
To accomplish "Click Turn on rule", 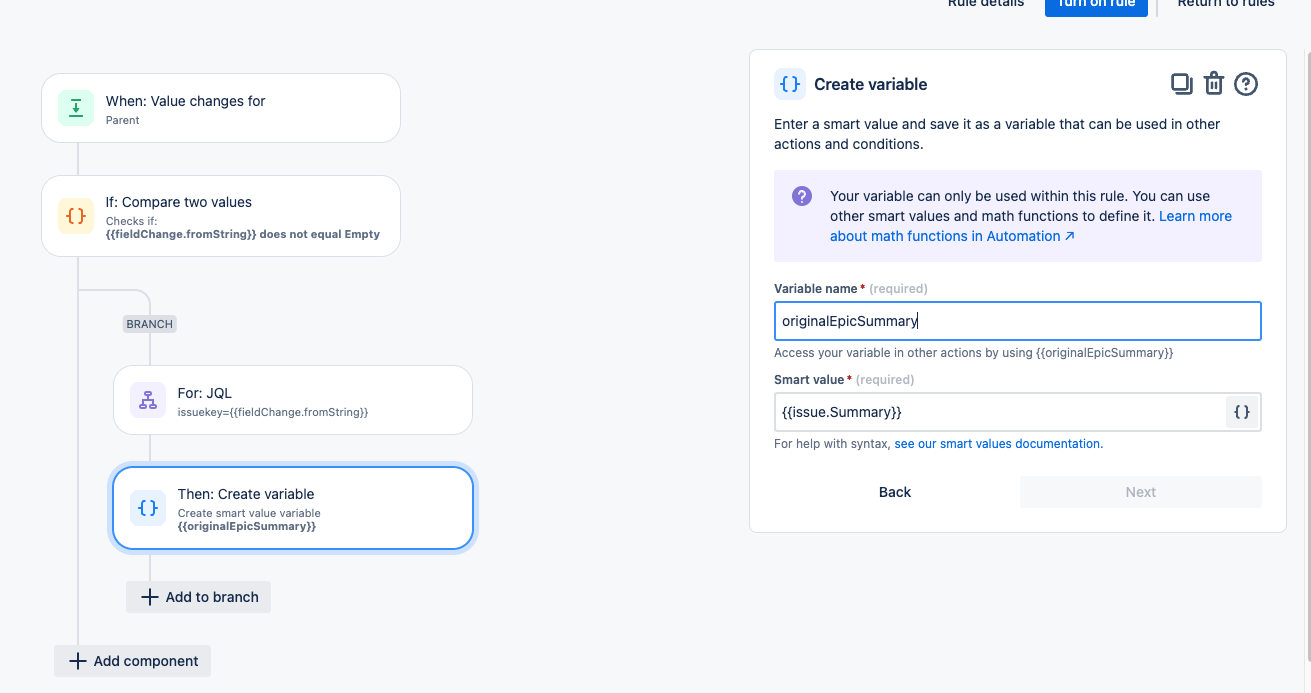I will point(1096,4).
